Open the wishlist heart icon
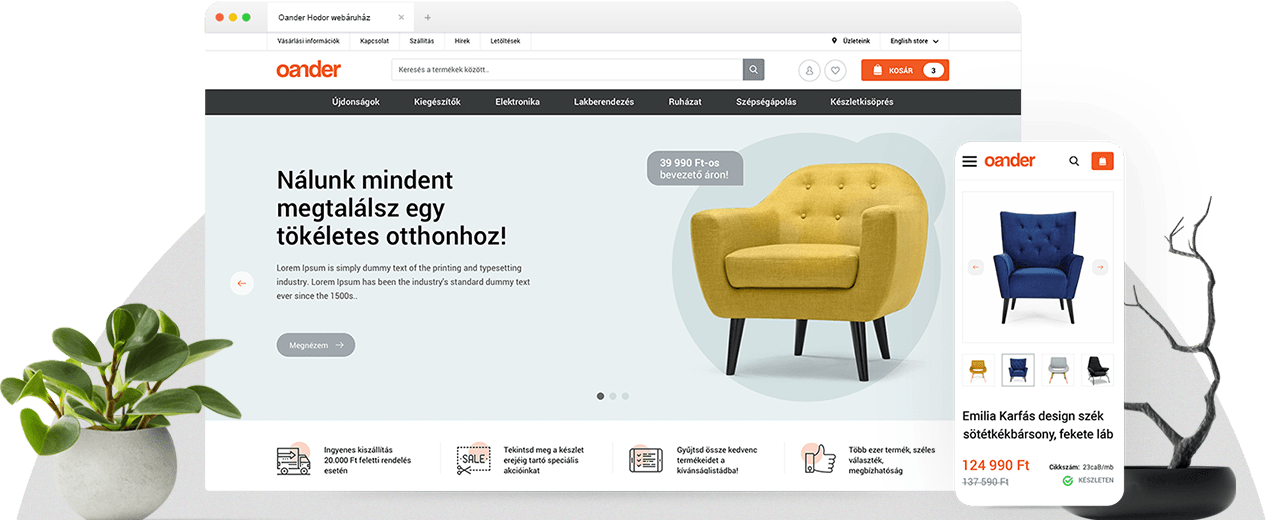Viewport: 1280px width, 520px height. point(835,70)
